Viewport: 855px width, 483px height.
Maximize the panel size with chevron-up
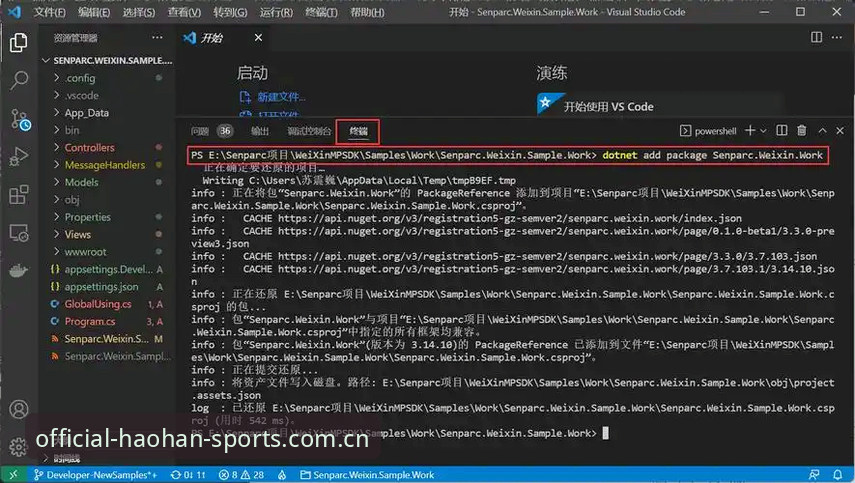[822, 131]
